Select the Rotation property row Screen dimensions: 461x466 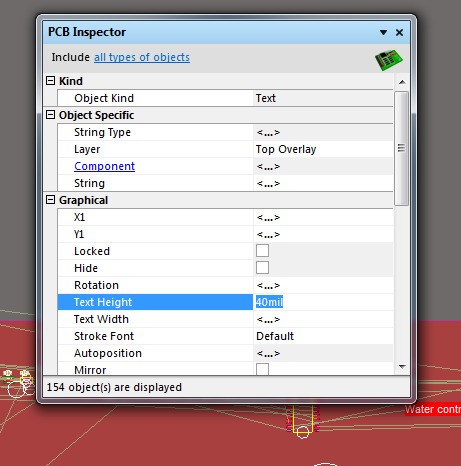[225, 285]
